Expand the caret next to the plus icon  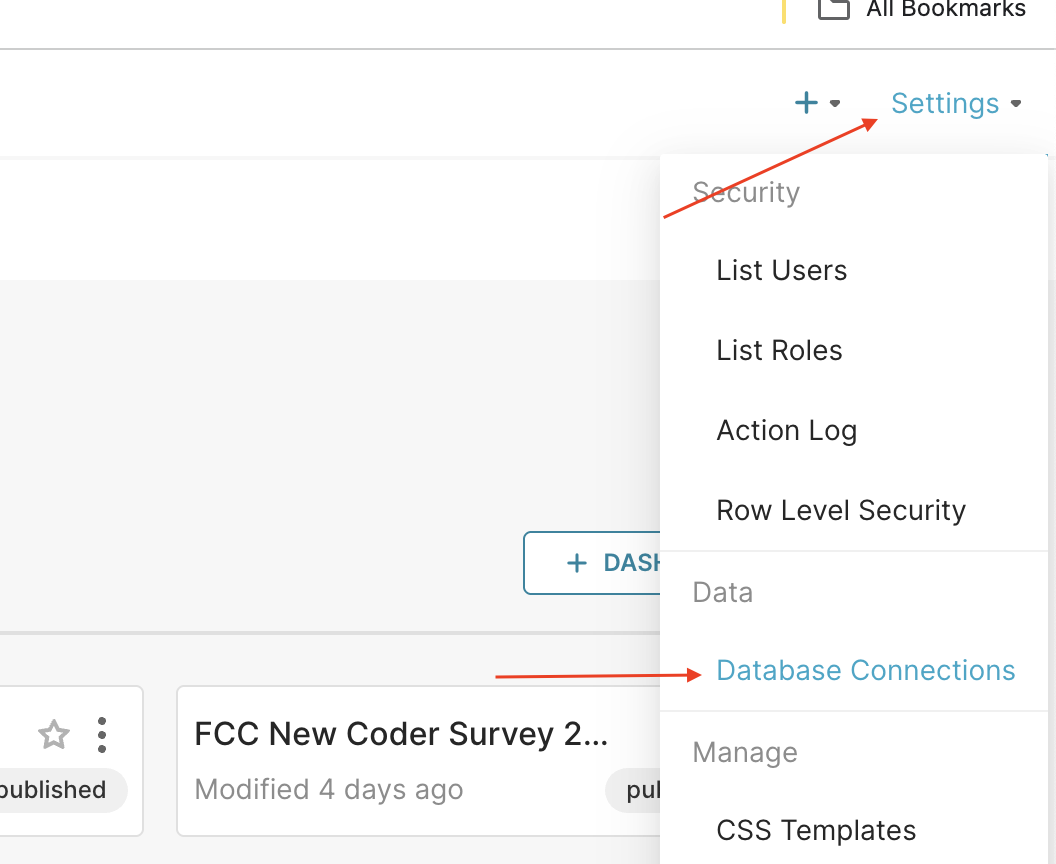tap(834, 104)
